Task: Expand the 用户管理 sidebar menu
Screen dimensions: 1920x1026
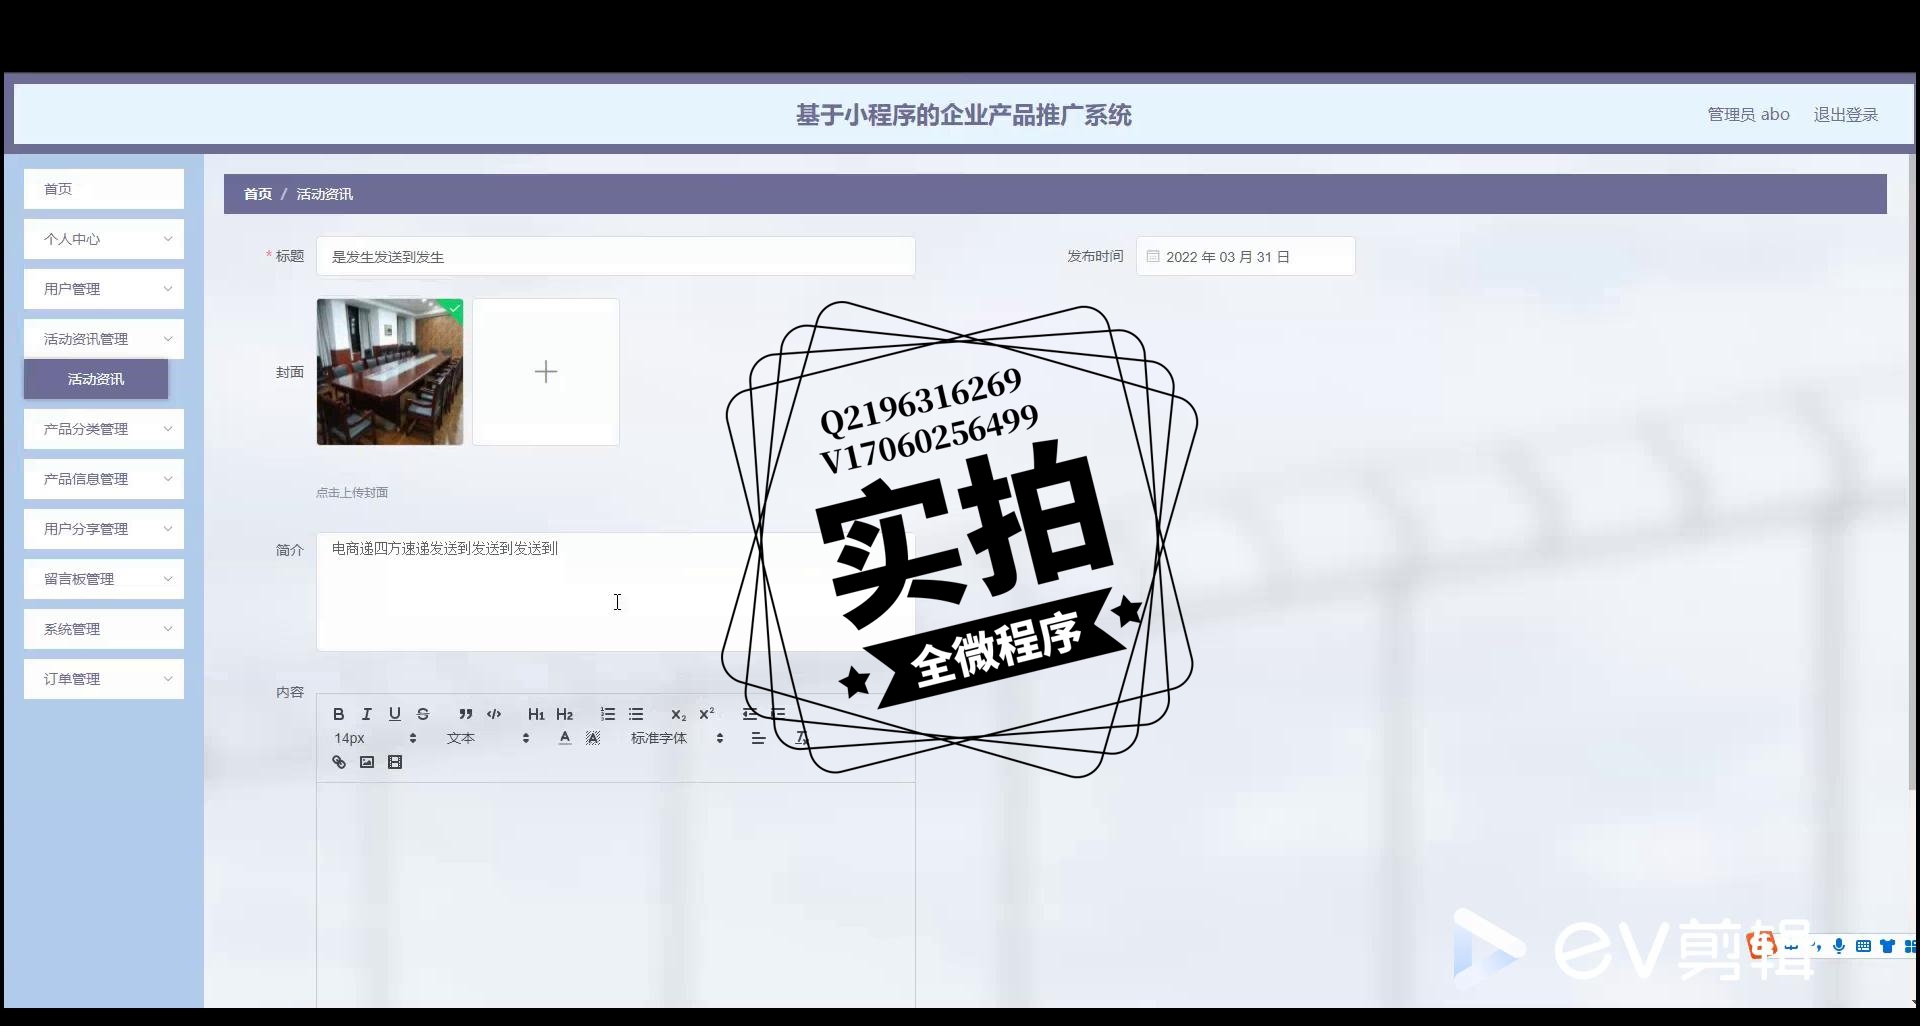Action: 104,289
